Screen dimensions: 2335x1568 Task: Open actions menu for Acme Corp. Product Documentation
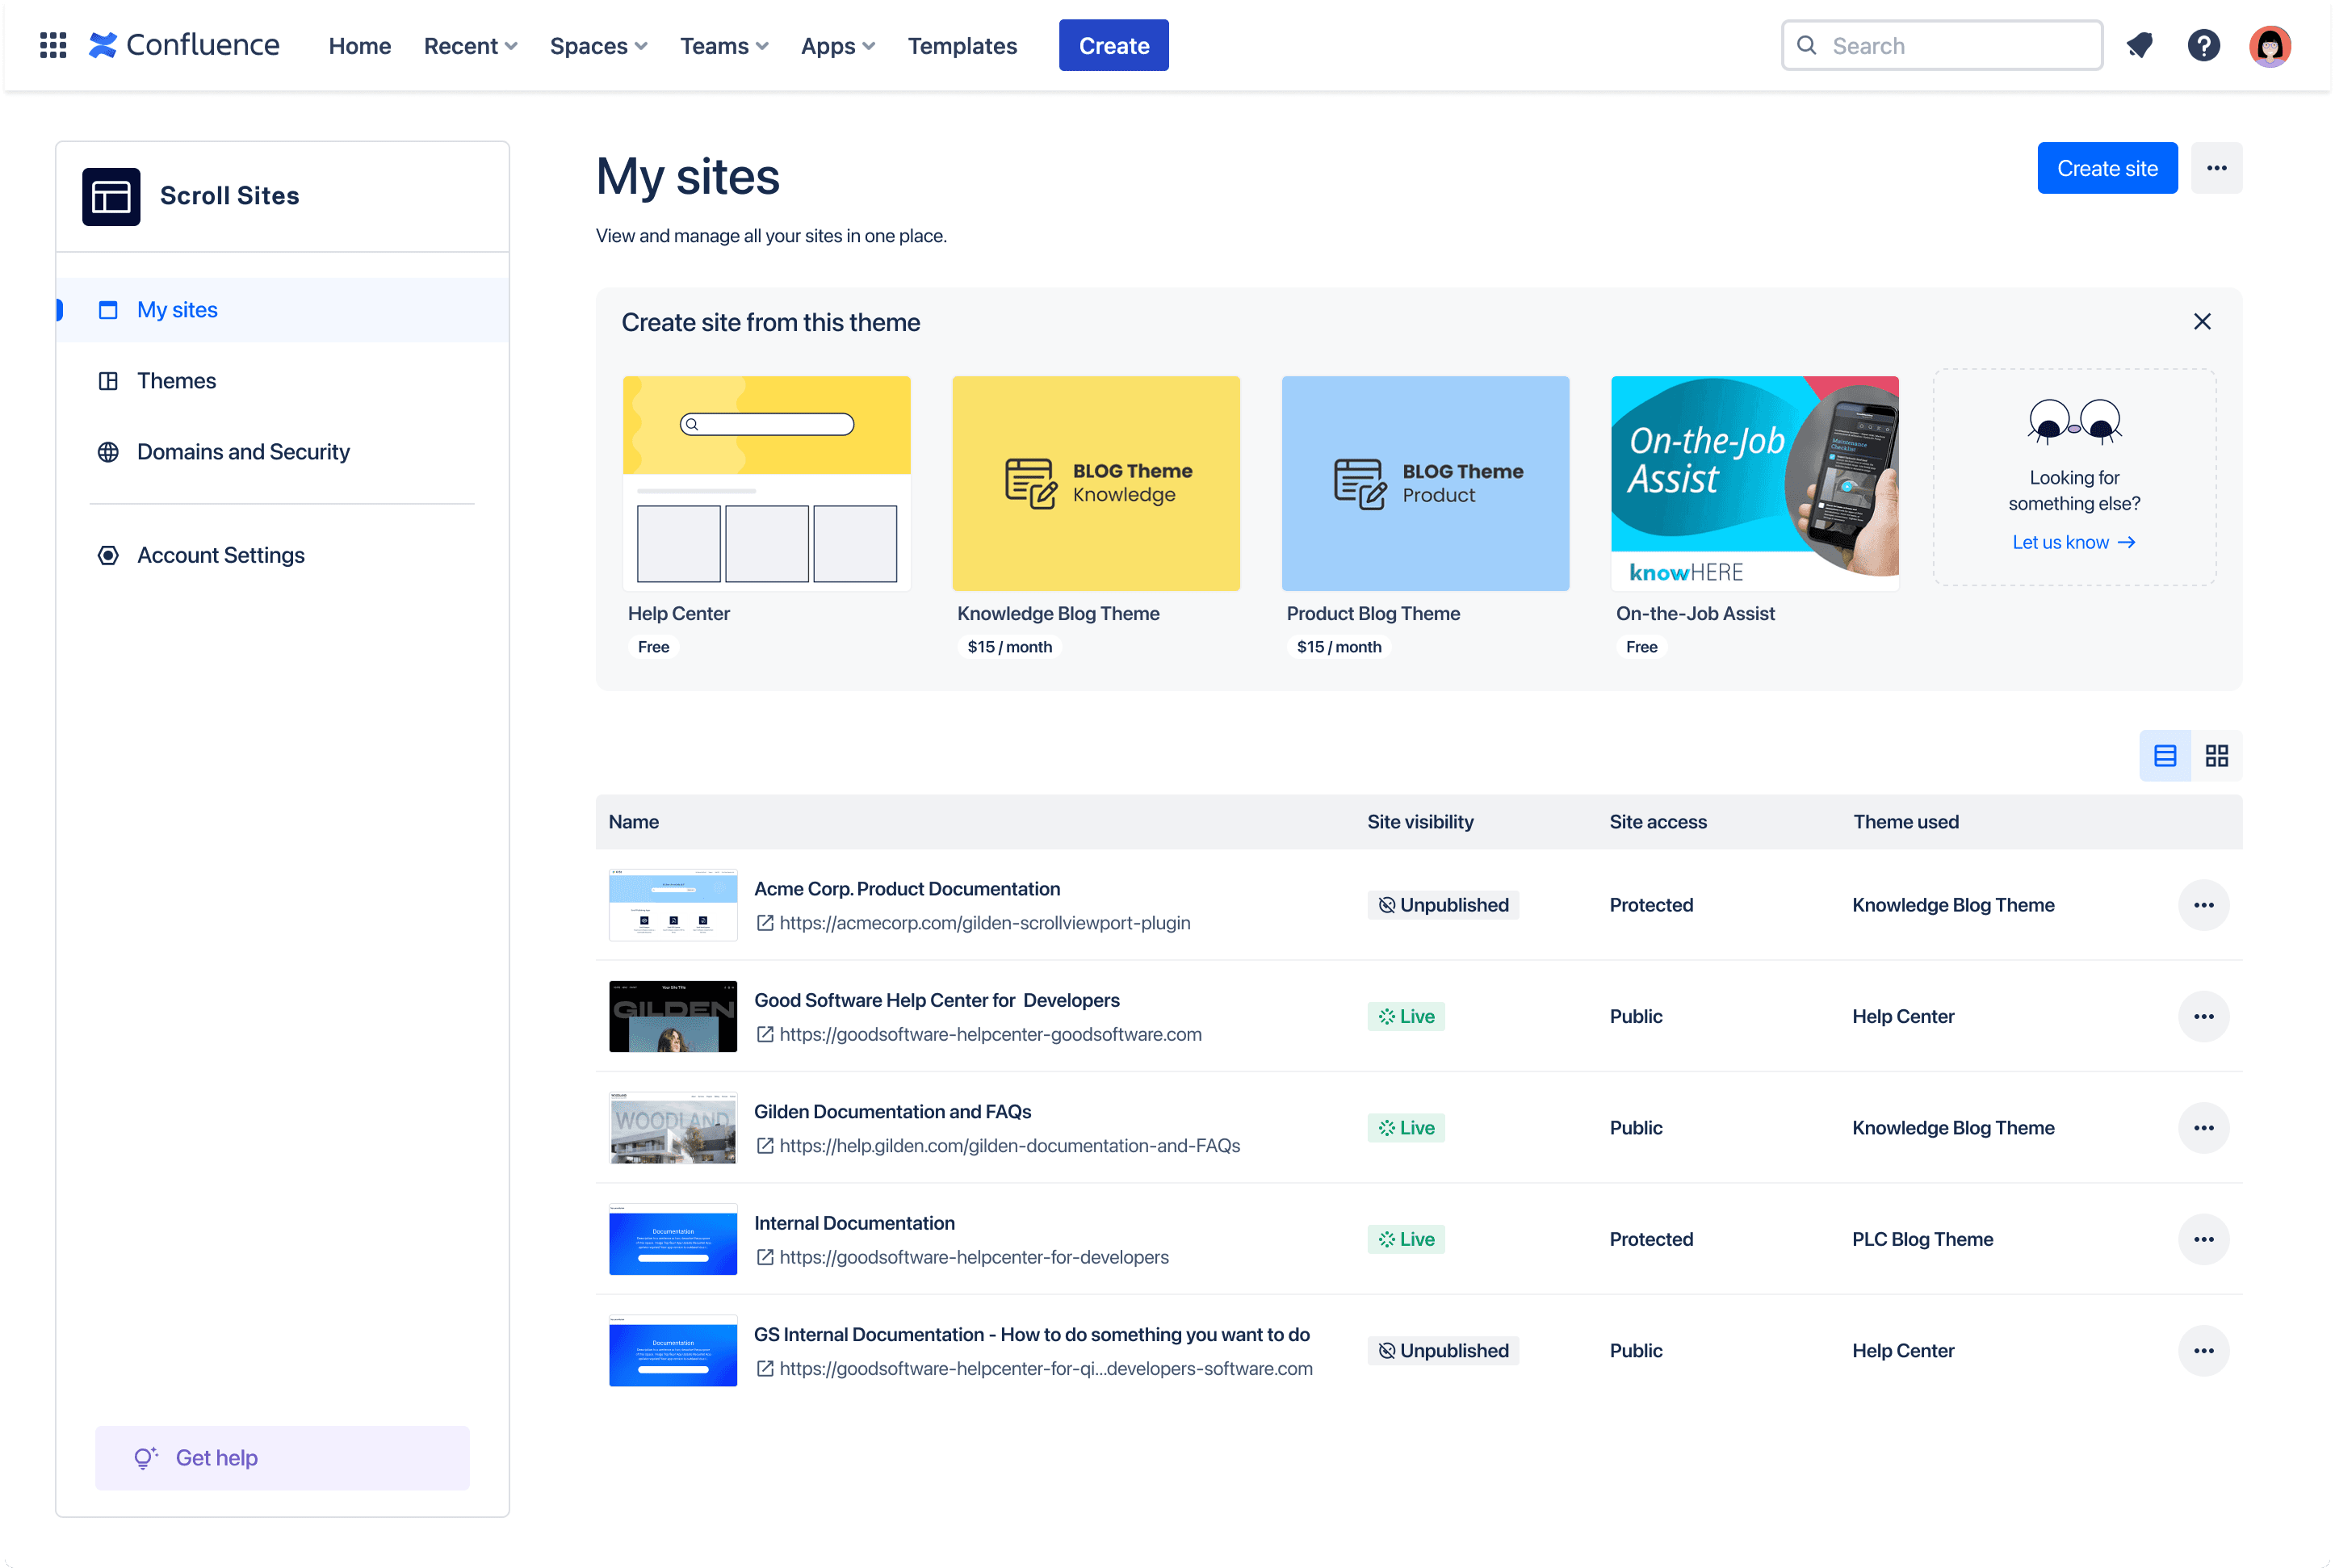2203,905
